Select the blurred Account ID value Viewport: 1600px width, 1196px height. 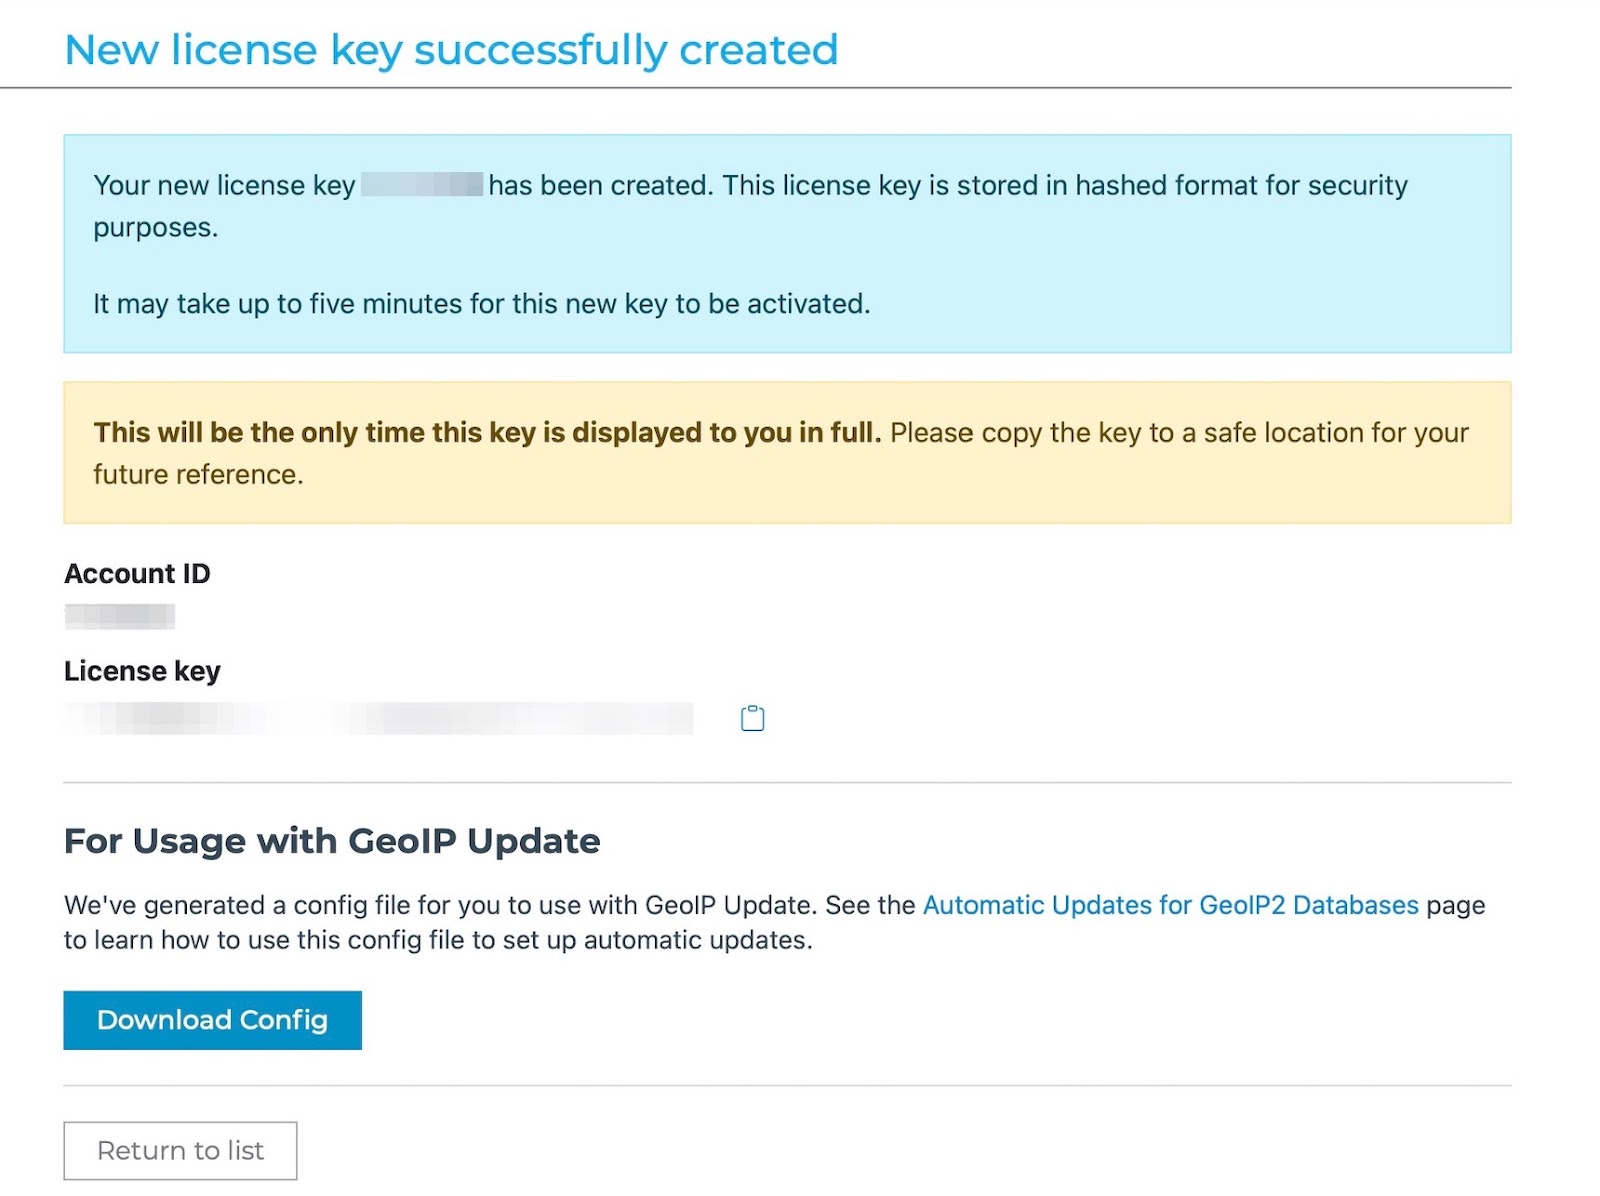pyautogui.click(x=120, y=616)
